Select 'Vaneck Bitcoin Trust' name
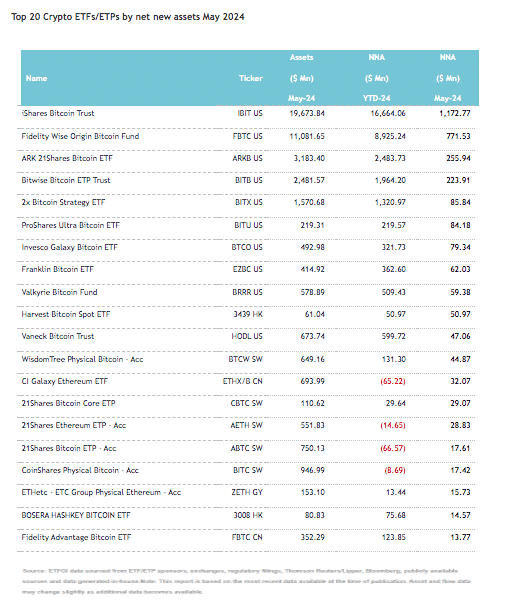The image size is (511, 614). click(58, 336)
